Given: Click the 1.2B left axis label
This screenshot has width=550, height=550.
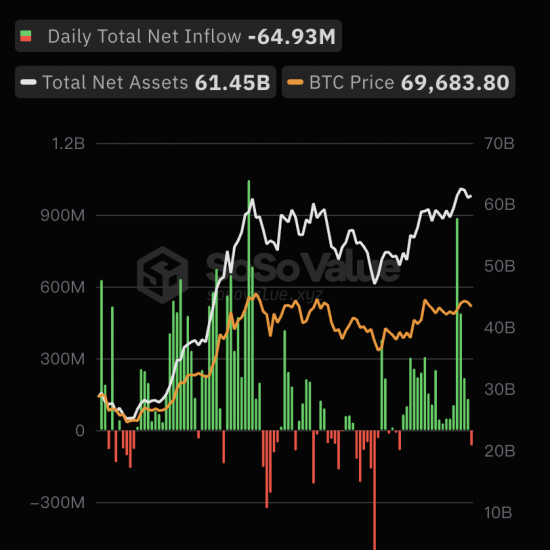Looking at the screenshot, I should tap(68, 143).
